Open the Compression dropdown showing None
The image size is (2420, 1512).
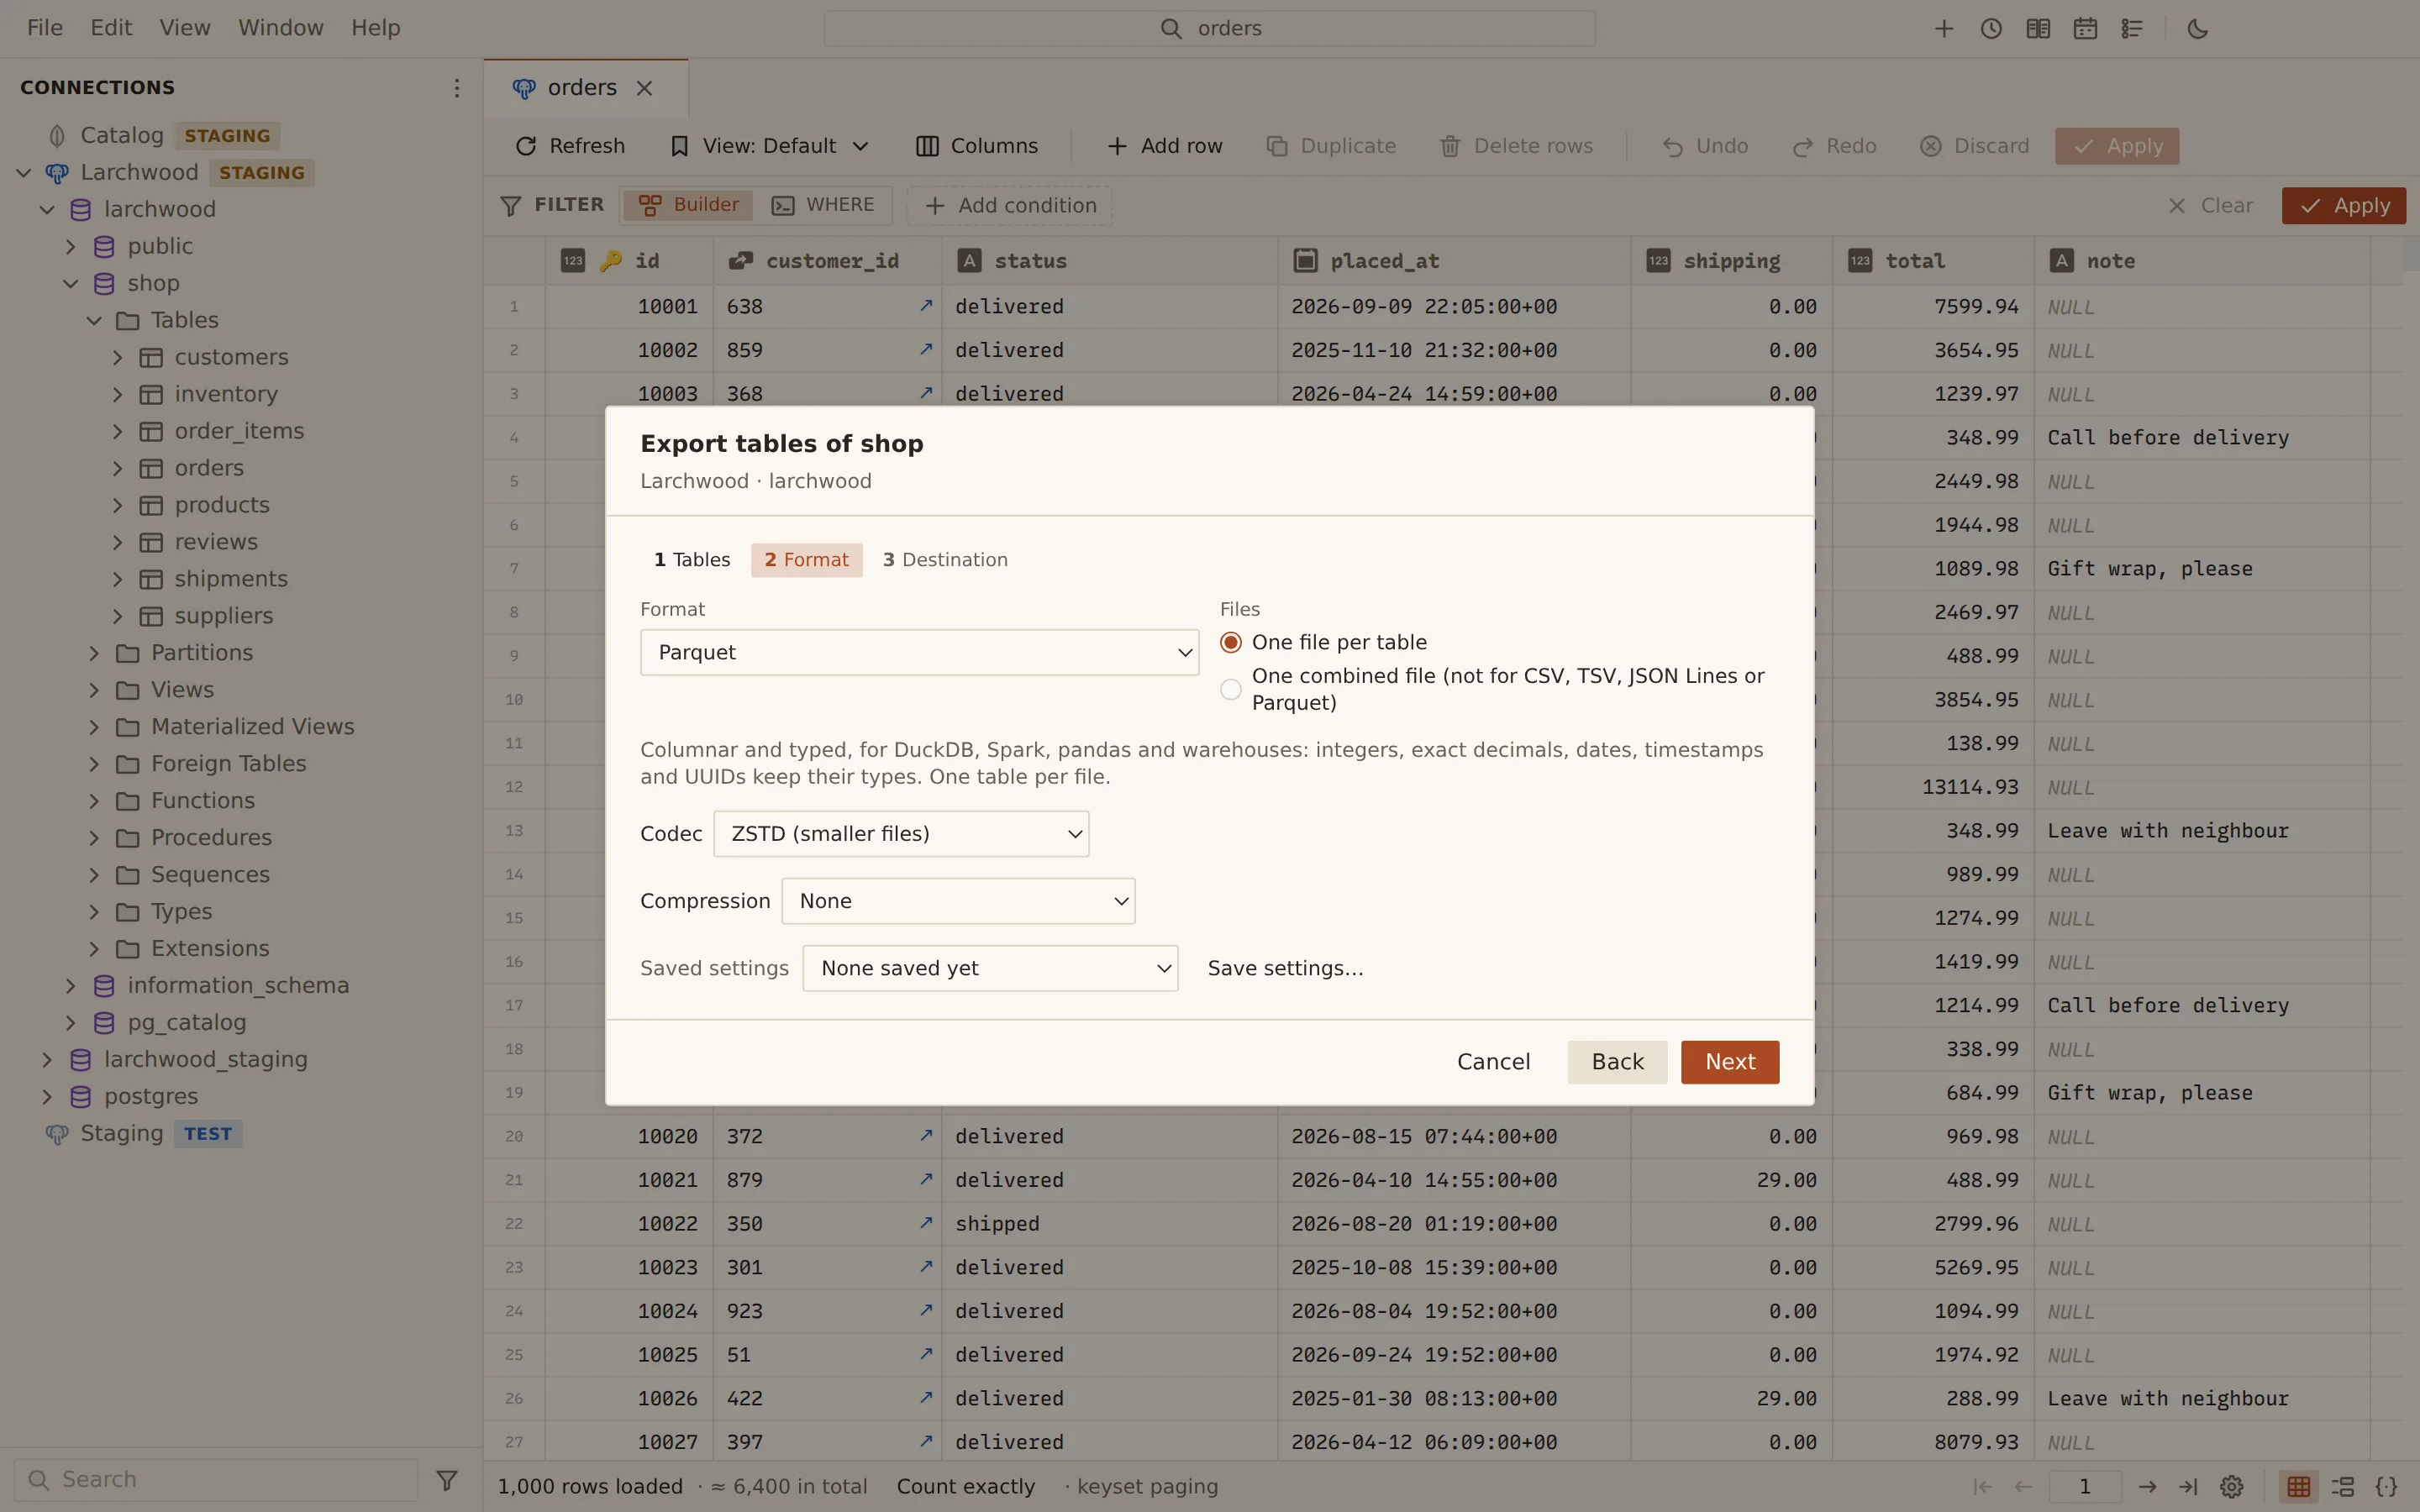(958, 901)
